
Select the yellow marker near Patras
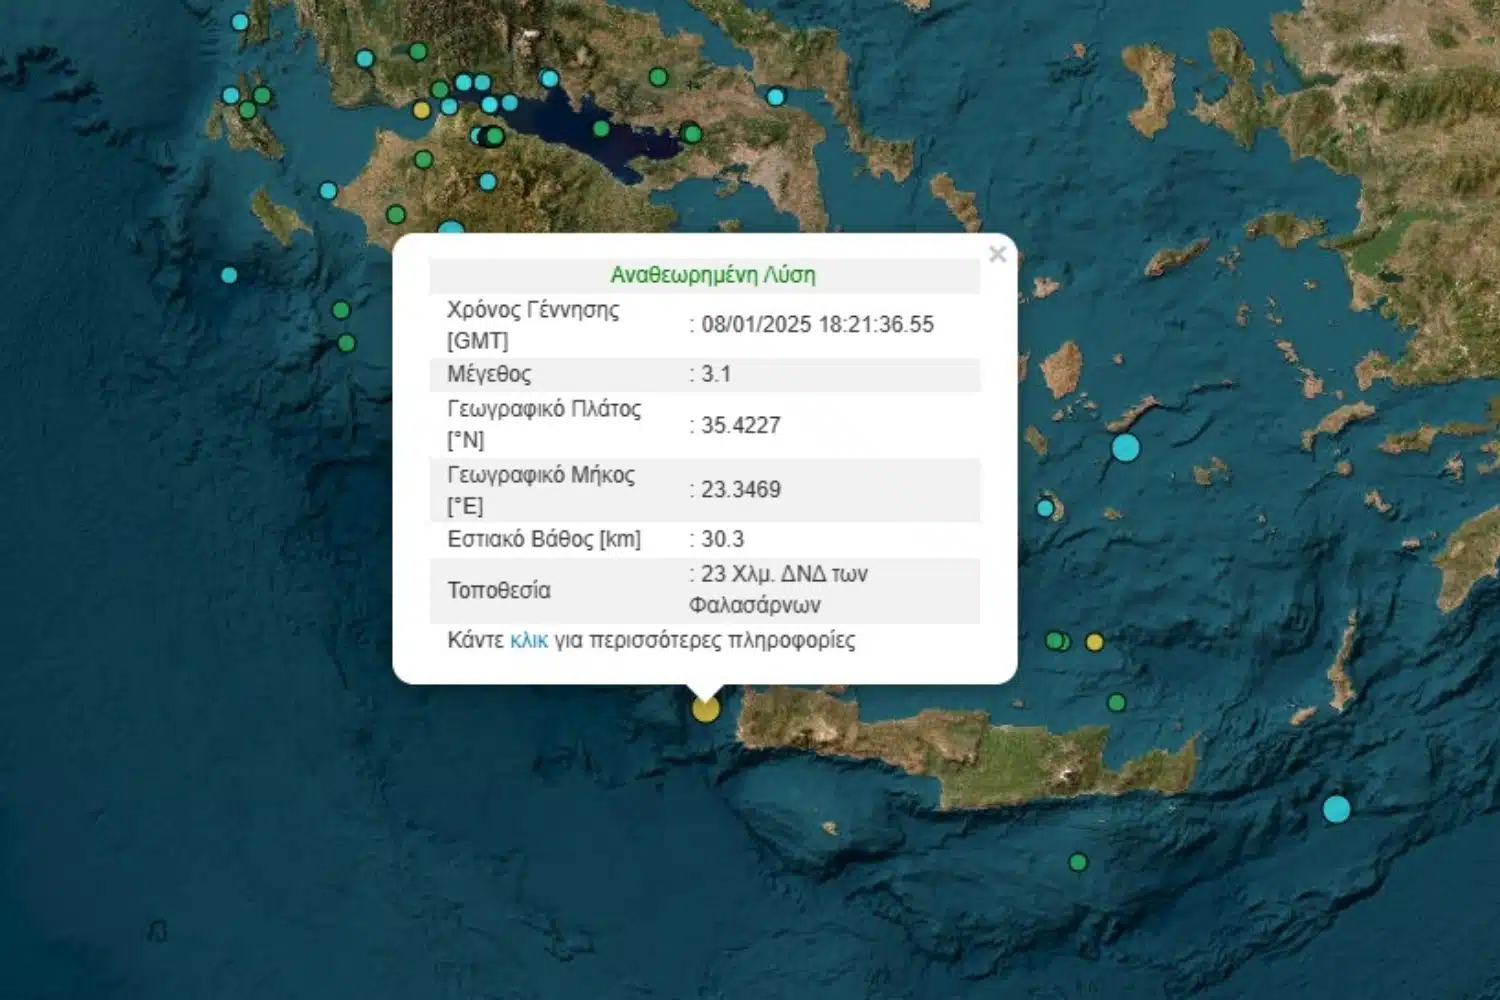422,110
